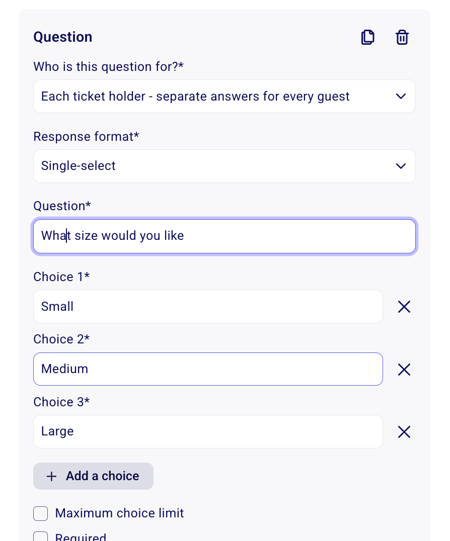Add a choice to the question
Screen dimensions: 450x541
point(93,476)
